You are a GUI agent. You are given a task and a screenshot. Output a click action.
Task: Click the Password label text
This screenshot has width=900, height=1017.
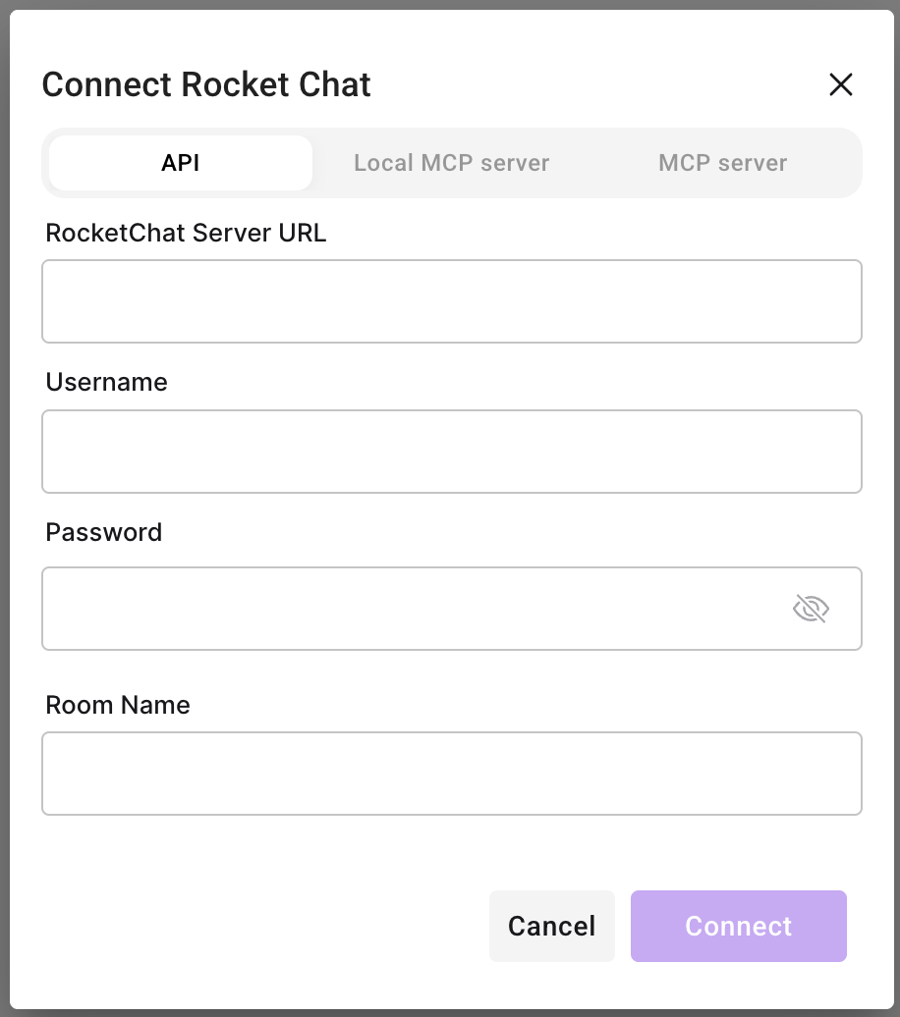[x=104, y=532]
